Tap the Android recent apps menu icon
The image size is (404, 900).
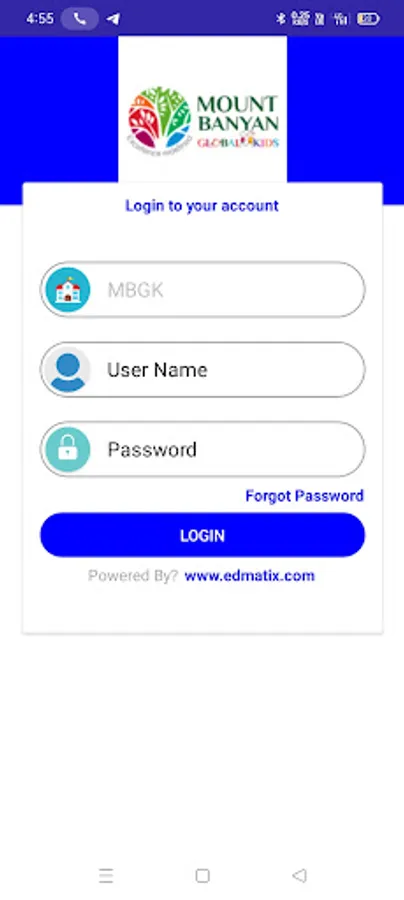(106, 875)
